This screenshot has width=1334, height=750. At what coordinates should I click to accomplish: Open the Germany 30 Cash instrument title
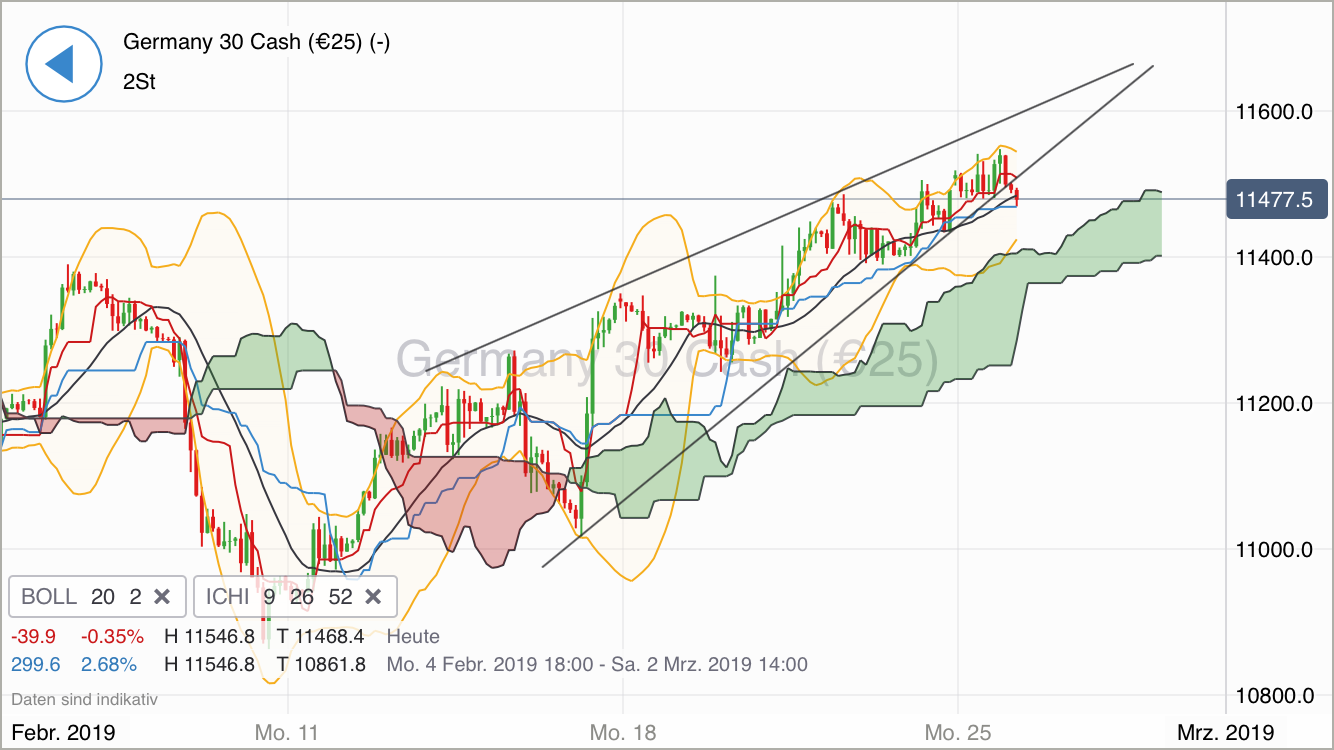pyautogui.click(x=254, y=42)
